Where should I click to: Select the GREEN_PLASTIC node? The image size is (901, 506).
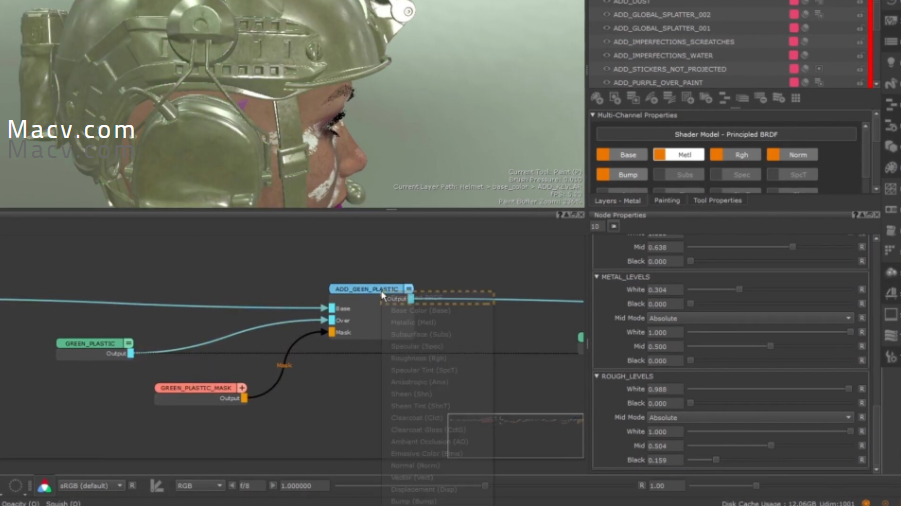click(89, 343)
